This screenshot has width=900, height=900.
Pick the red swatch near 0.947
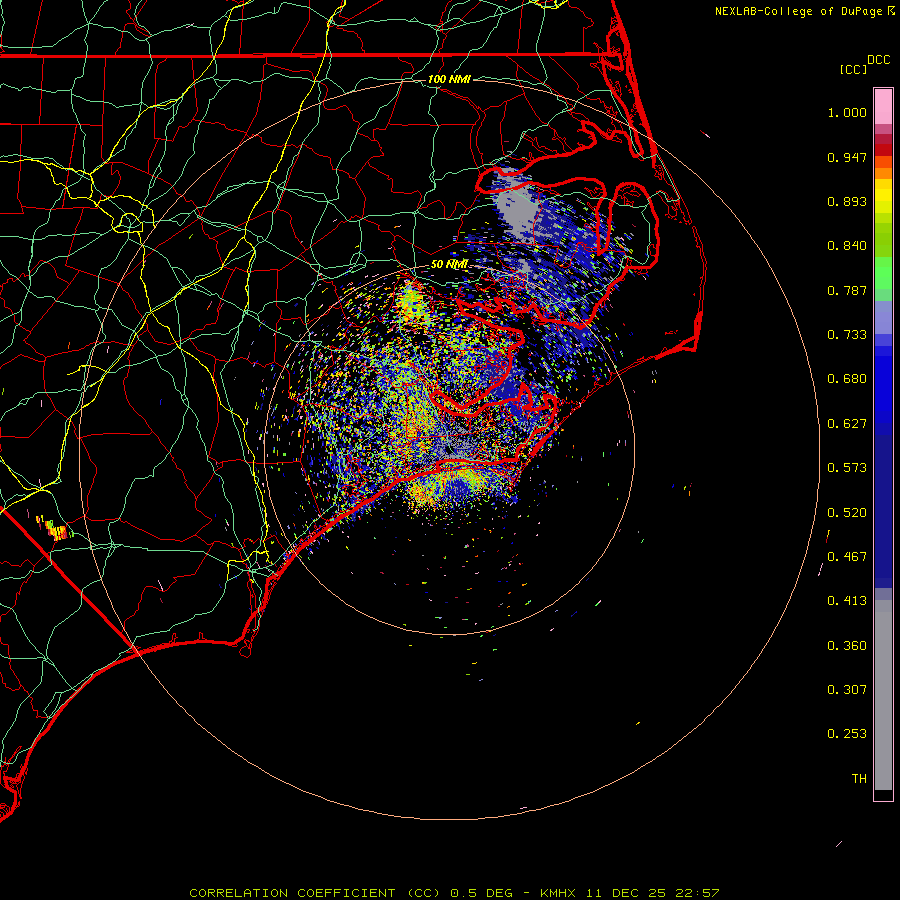[883, 150]
